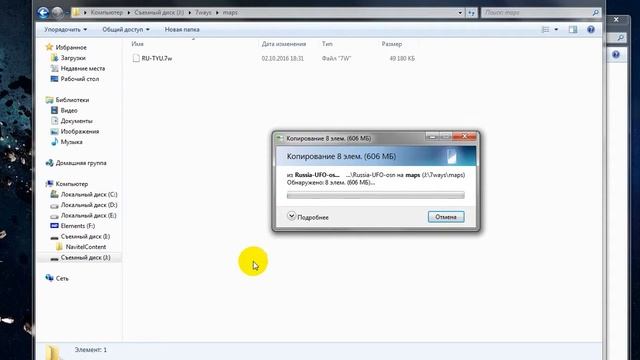Click the search magnifier icon
The image size is (640, 360).
(x=596, y=13)
